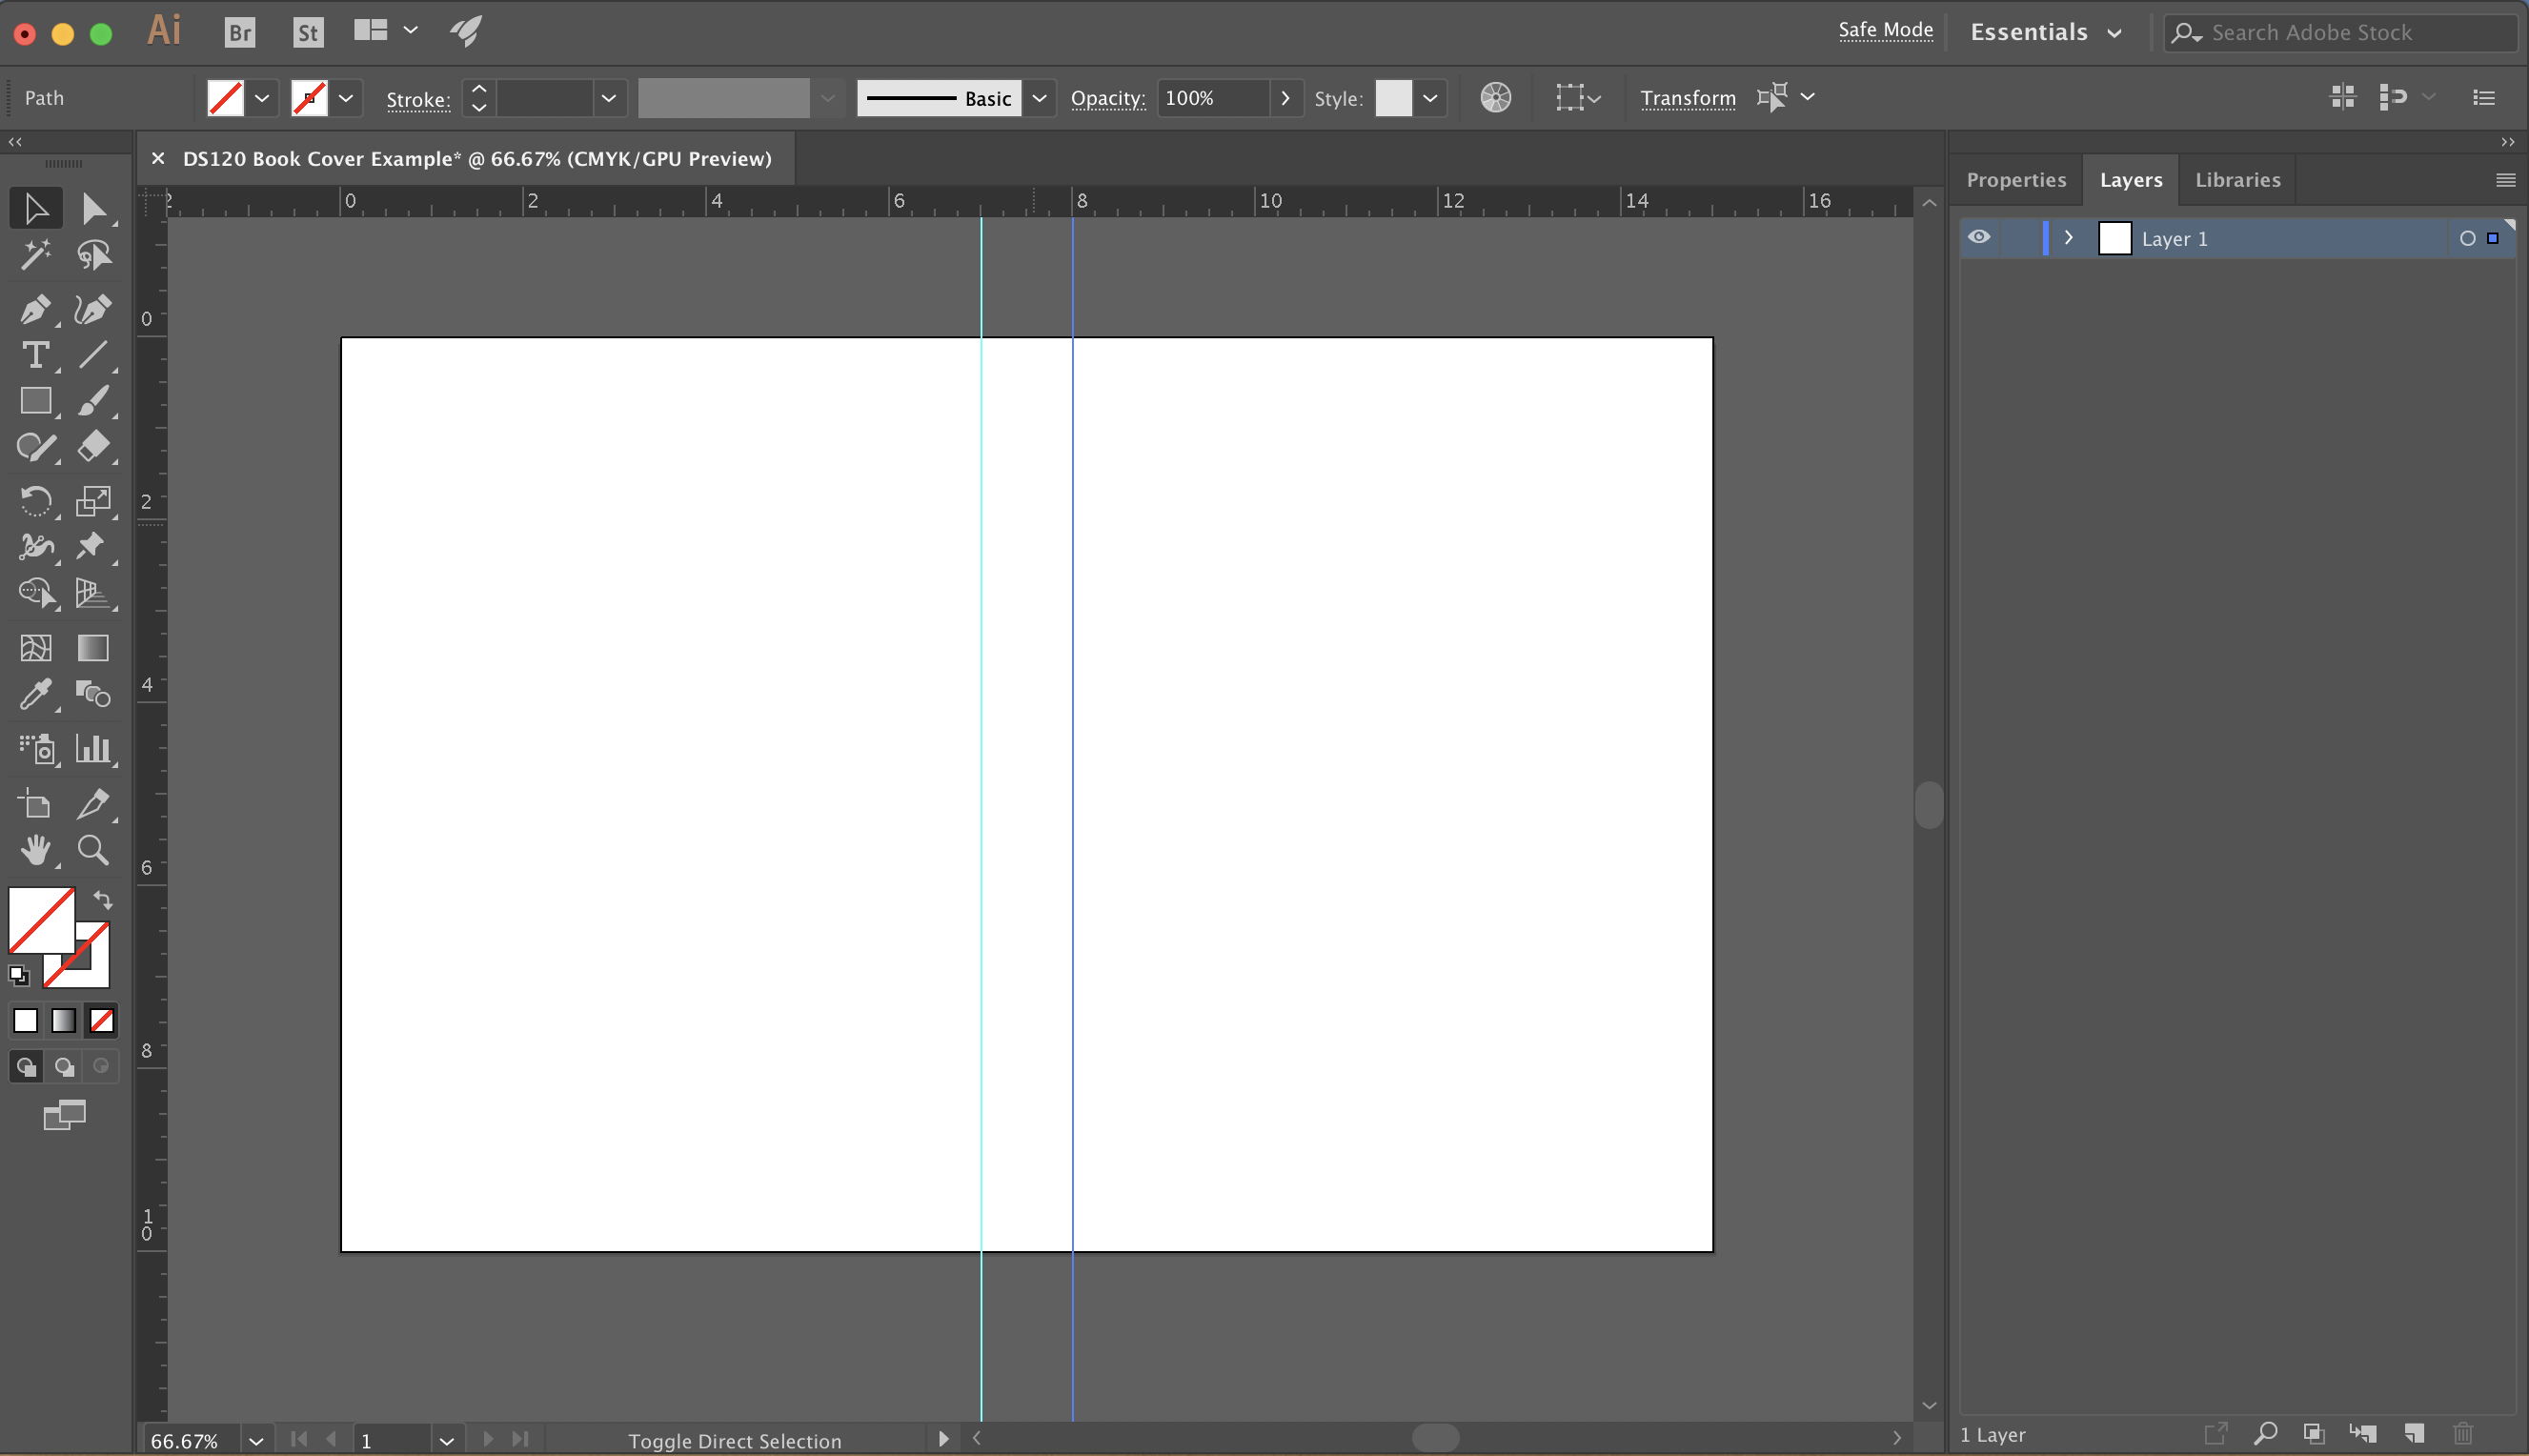Select the Rectangle tool
The image size is (2529, 1456).
(35, 401)
